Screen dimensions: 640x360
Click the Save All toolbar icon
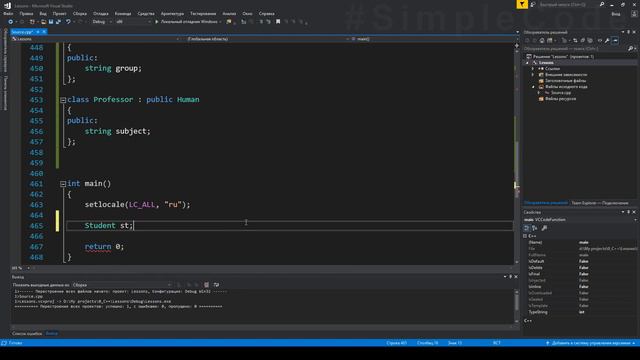pos(58,22)
